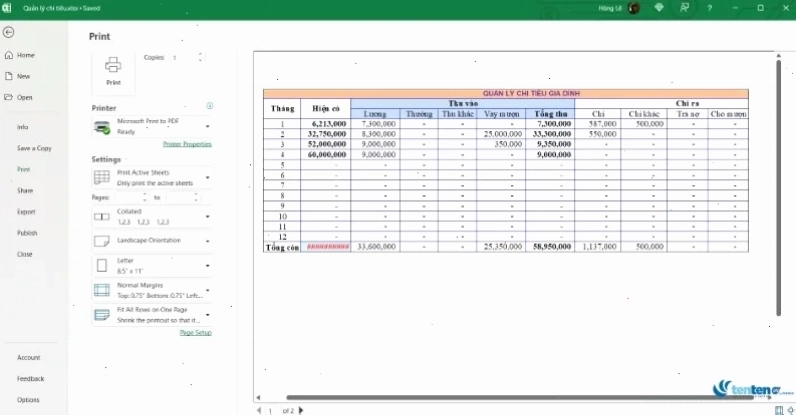Go to the previous preview page

click(x=259, y=410)
